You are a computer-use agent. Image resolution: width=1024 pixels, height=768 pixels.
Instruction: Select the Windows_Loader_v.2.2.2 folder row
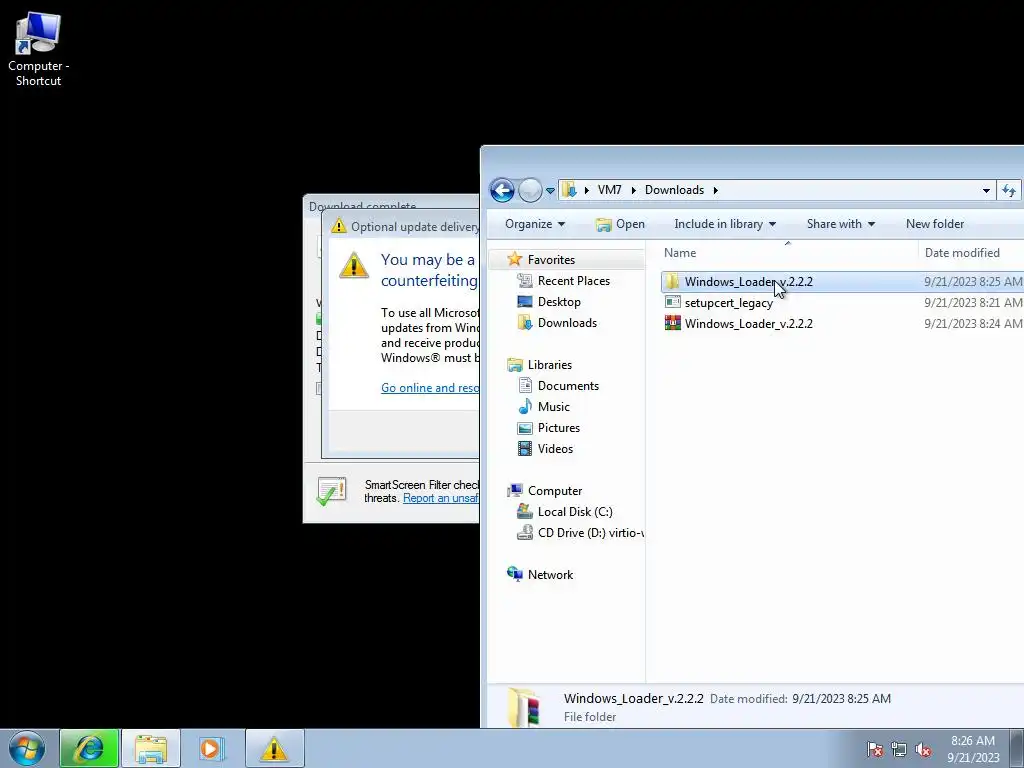[x=842, y=282]
